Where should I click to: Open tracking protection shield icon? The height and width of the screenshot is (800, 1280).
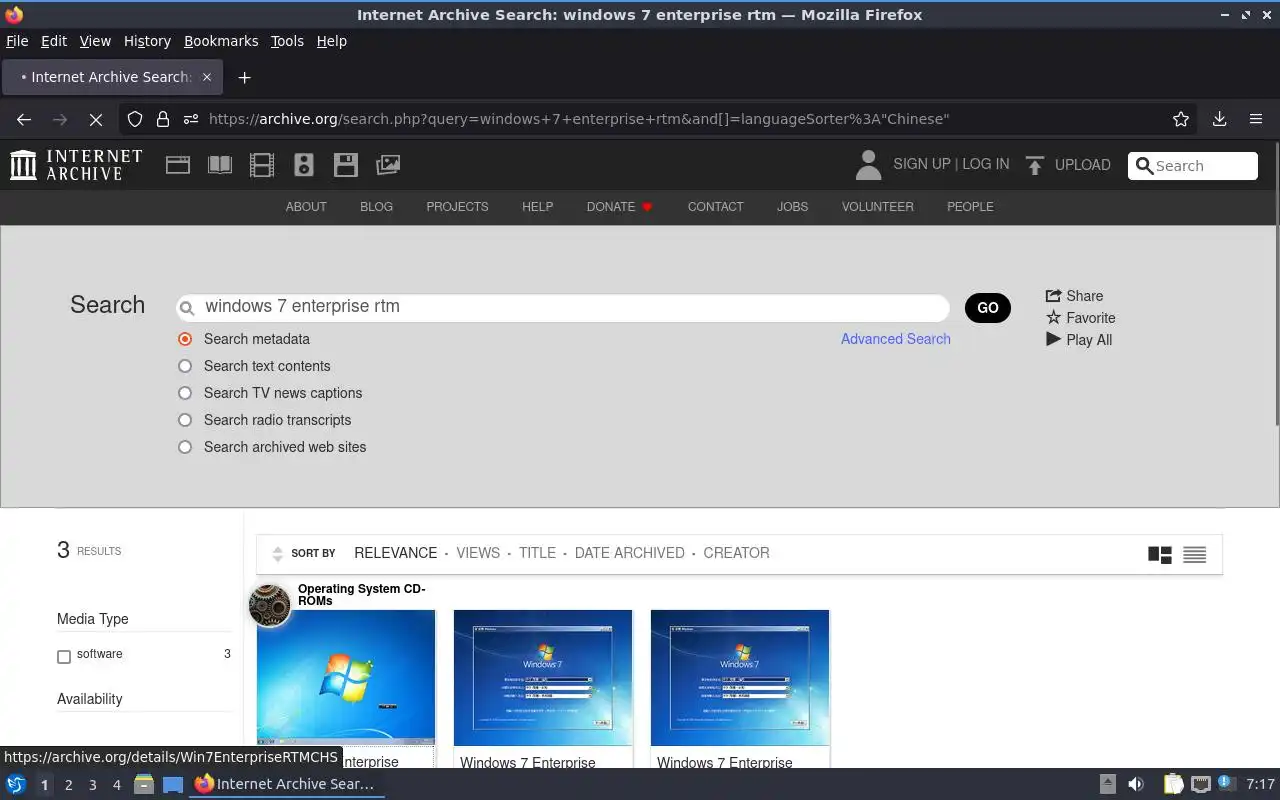[x=135, y=119]
